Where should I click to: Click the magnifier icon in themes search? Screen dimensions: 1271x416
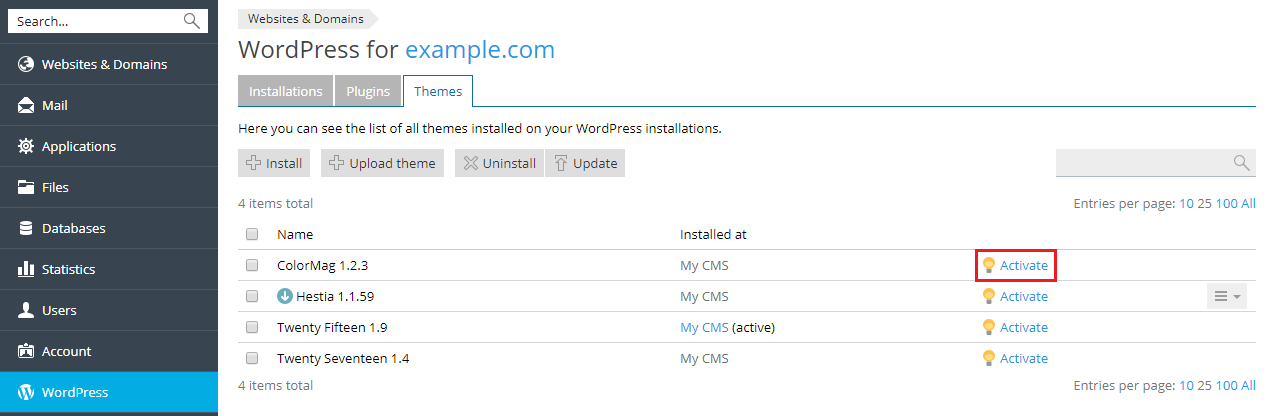[x=1241, y=163]
